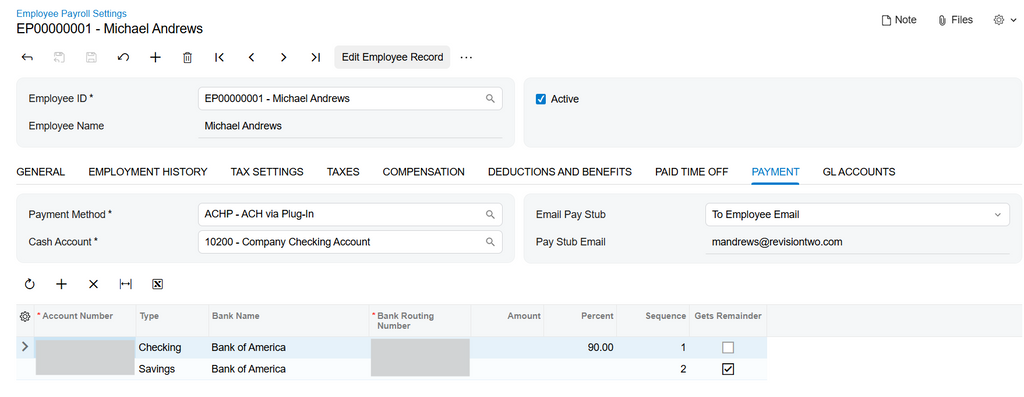
Task: Click the Type column header
Action: (172, 321)
